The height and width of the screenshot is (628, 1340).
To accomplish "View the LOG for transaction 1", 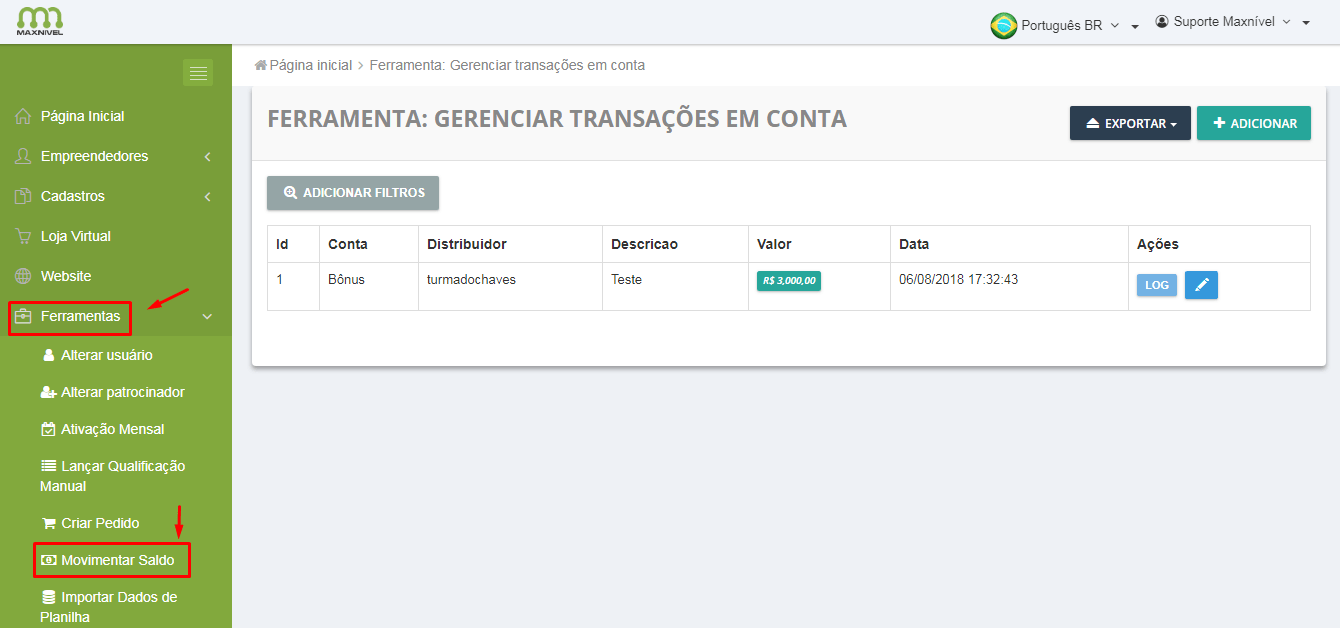I will point(1156,285).
